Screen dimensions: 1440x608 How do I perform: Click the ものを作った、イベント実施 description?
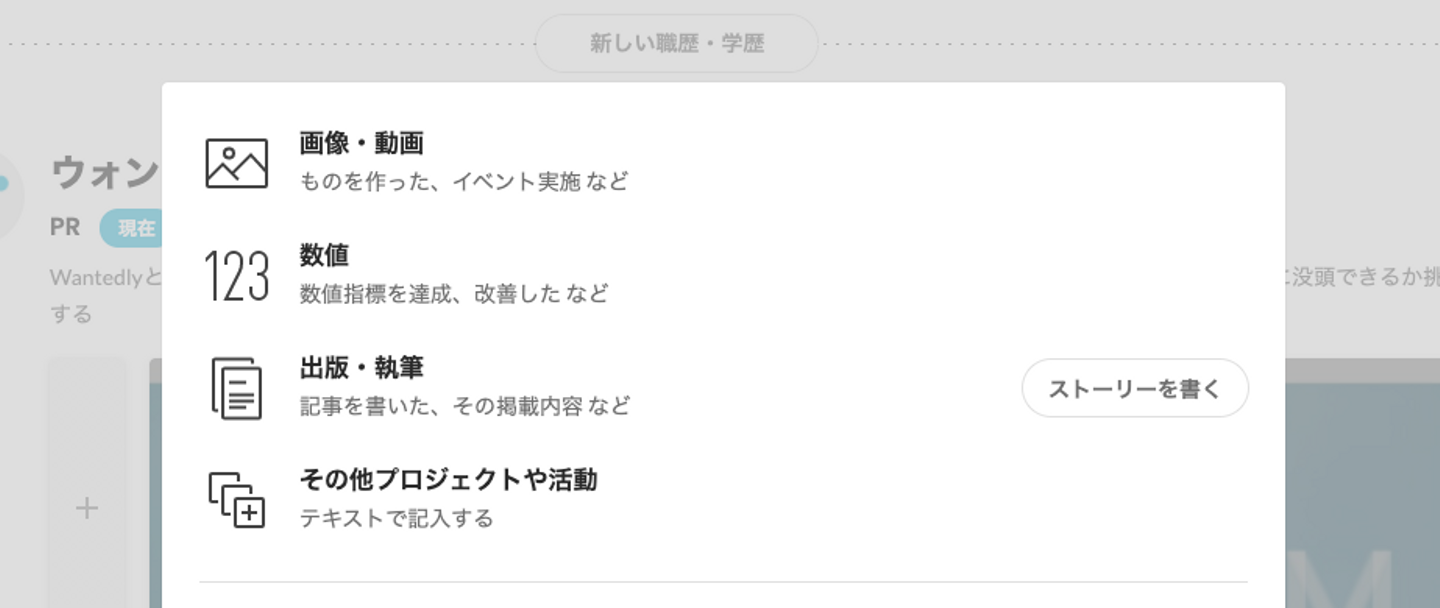[464, 182]
